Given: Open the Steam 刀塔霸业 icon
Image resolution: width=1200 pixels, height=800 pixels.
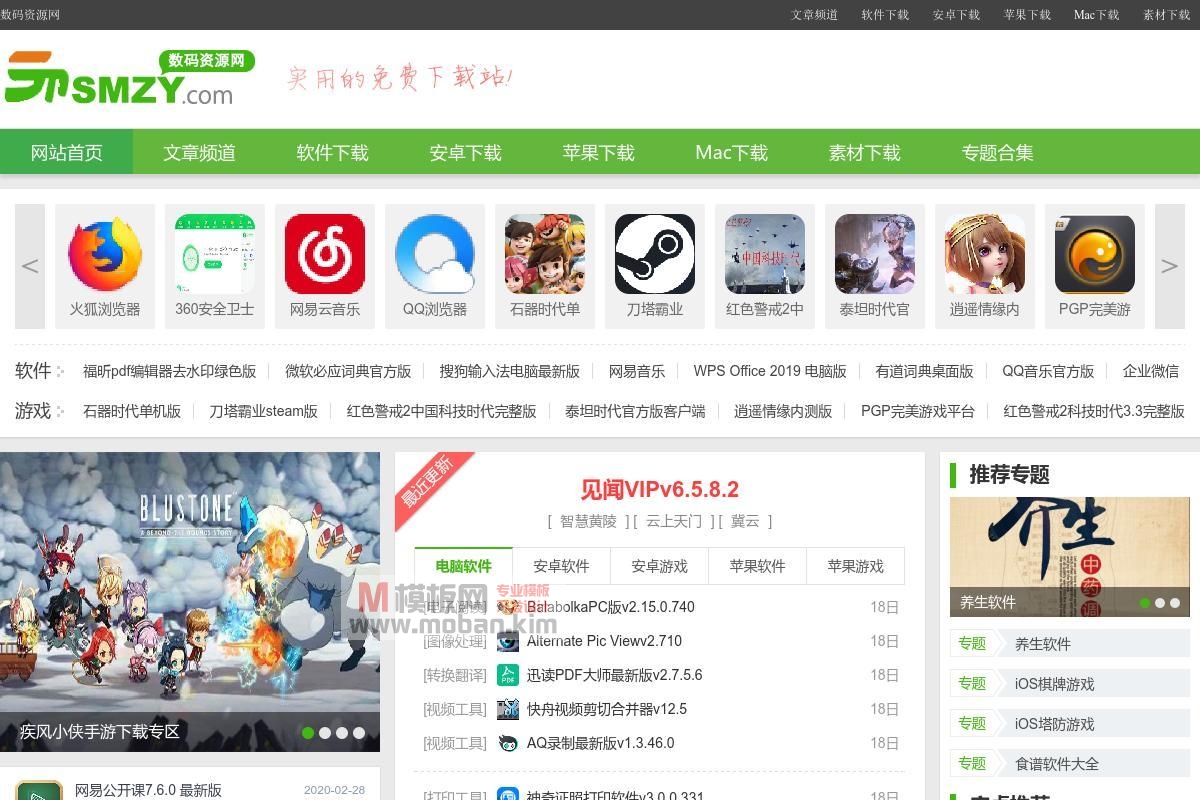Looking at the screenshot, I should tap(655, 254).
